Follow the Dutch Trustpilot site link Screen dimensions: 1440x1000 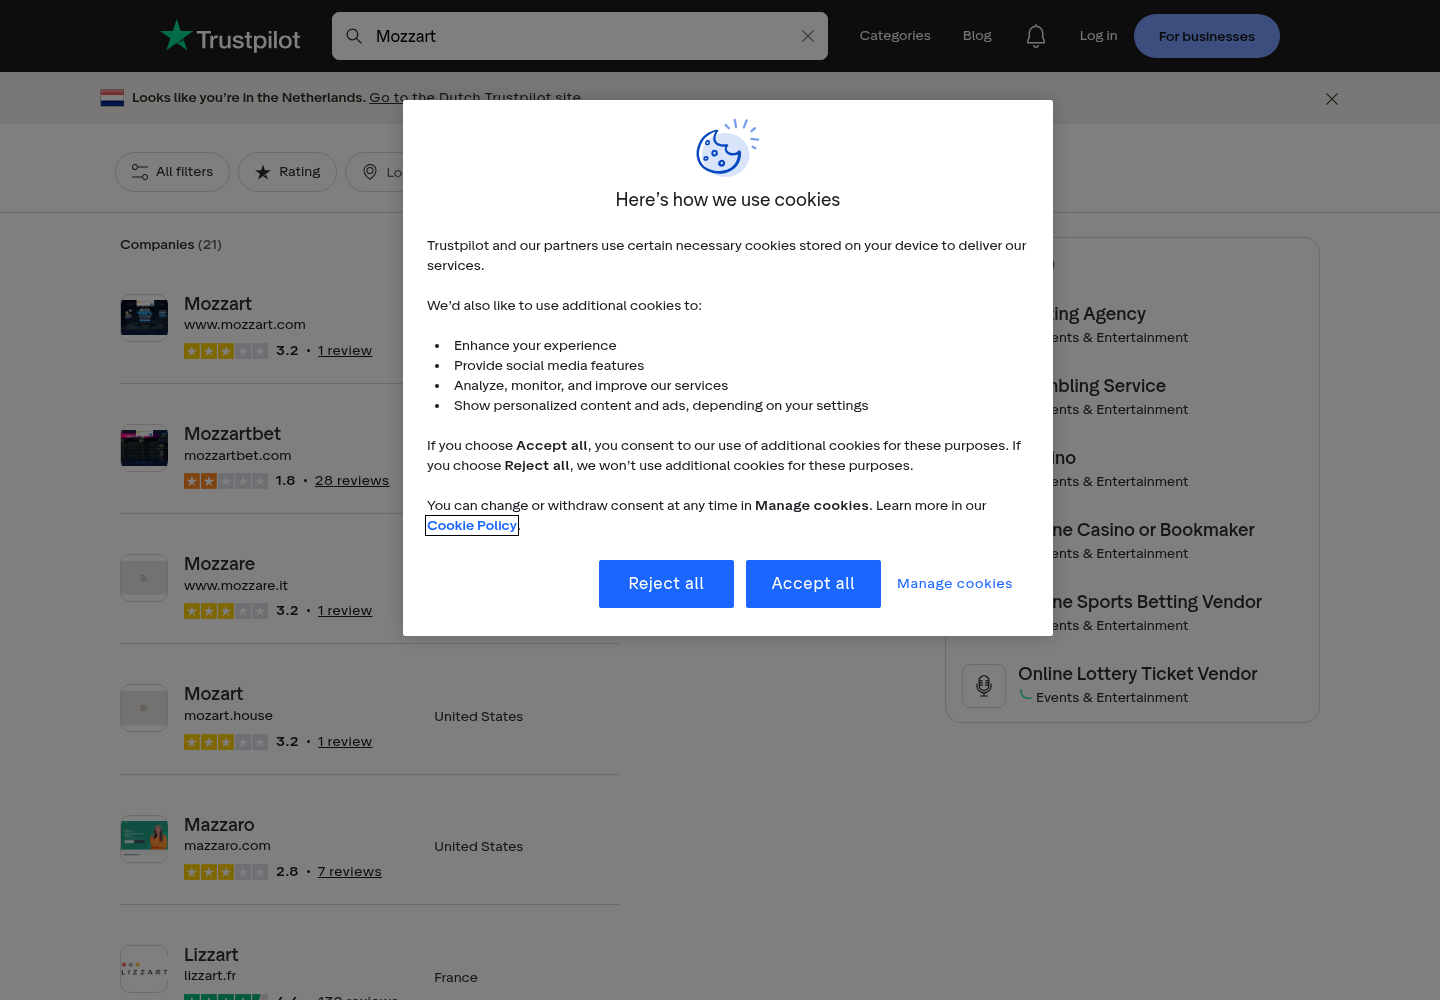pyautogui.click(x=475, y=97)
